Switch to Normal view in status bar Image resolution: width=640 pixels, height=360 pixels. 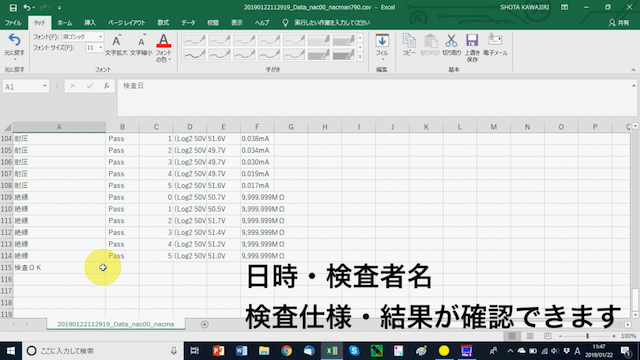512,336
